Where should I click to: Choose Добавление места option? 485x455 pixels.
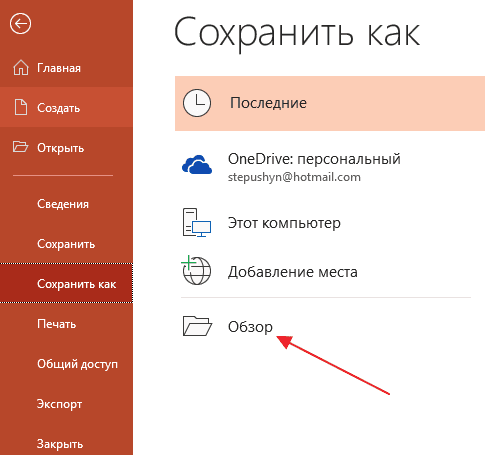click(330, 271)
